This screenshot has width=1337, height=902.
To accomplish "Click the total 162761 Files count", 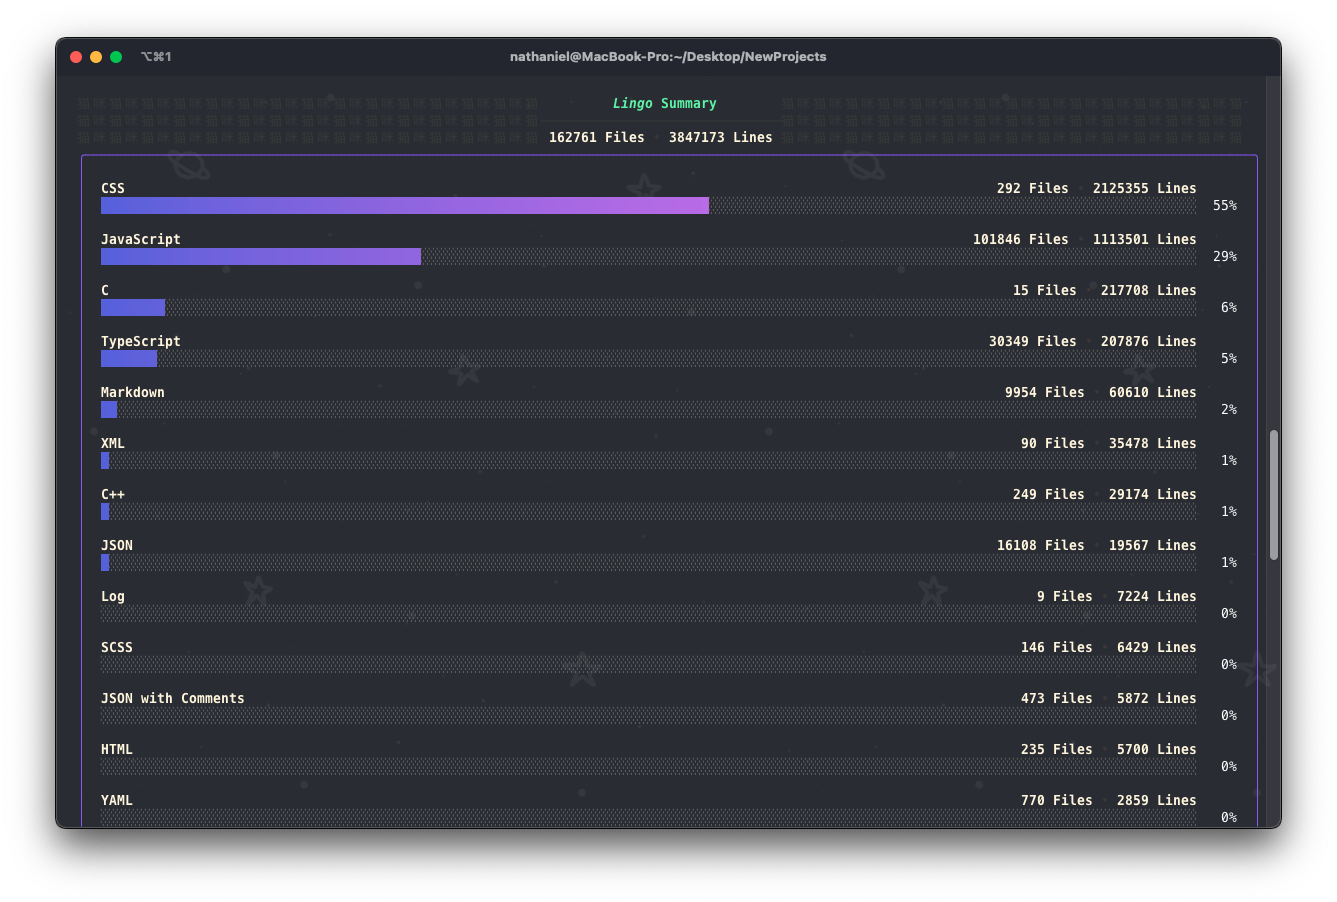I will [x=597, y=137].
